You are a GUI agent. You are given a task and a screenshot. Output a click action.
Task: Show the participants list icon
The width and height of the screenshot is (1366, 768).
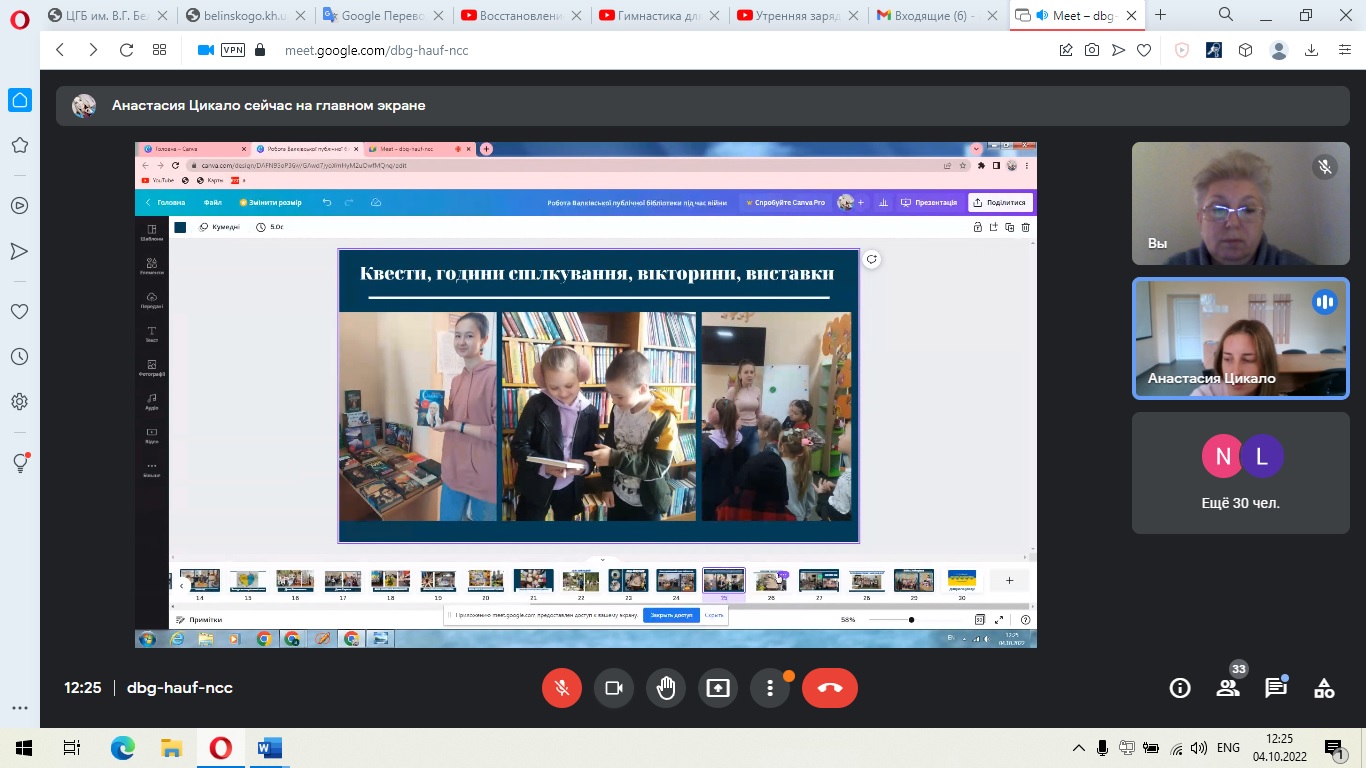(x=1228, y=688)
